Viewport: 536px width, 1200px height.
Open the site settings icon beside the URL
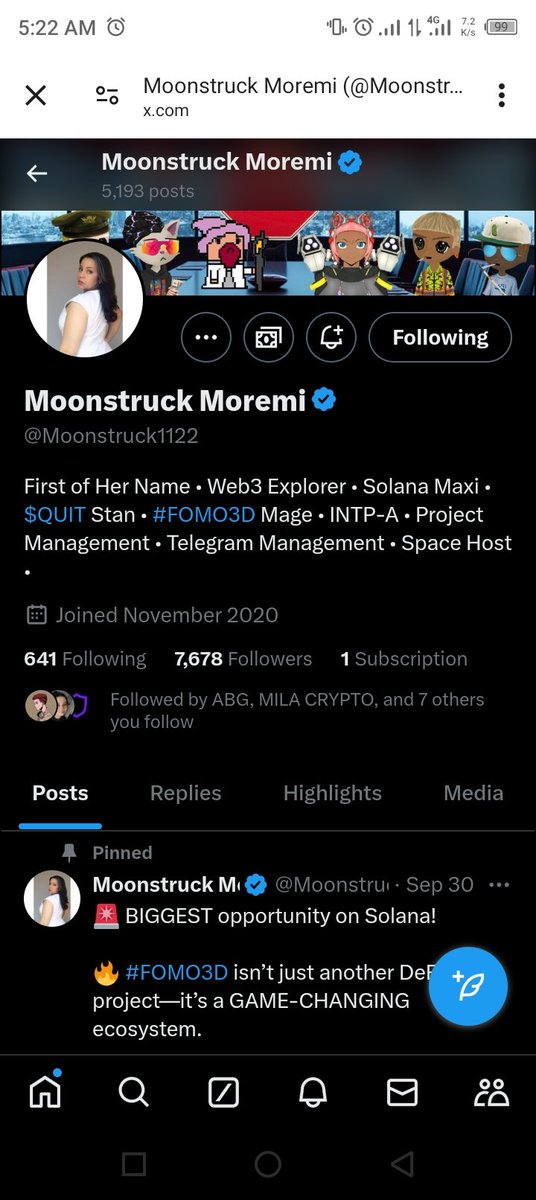[107, 95]
